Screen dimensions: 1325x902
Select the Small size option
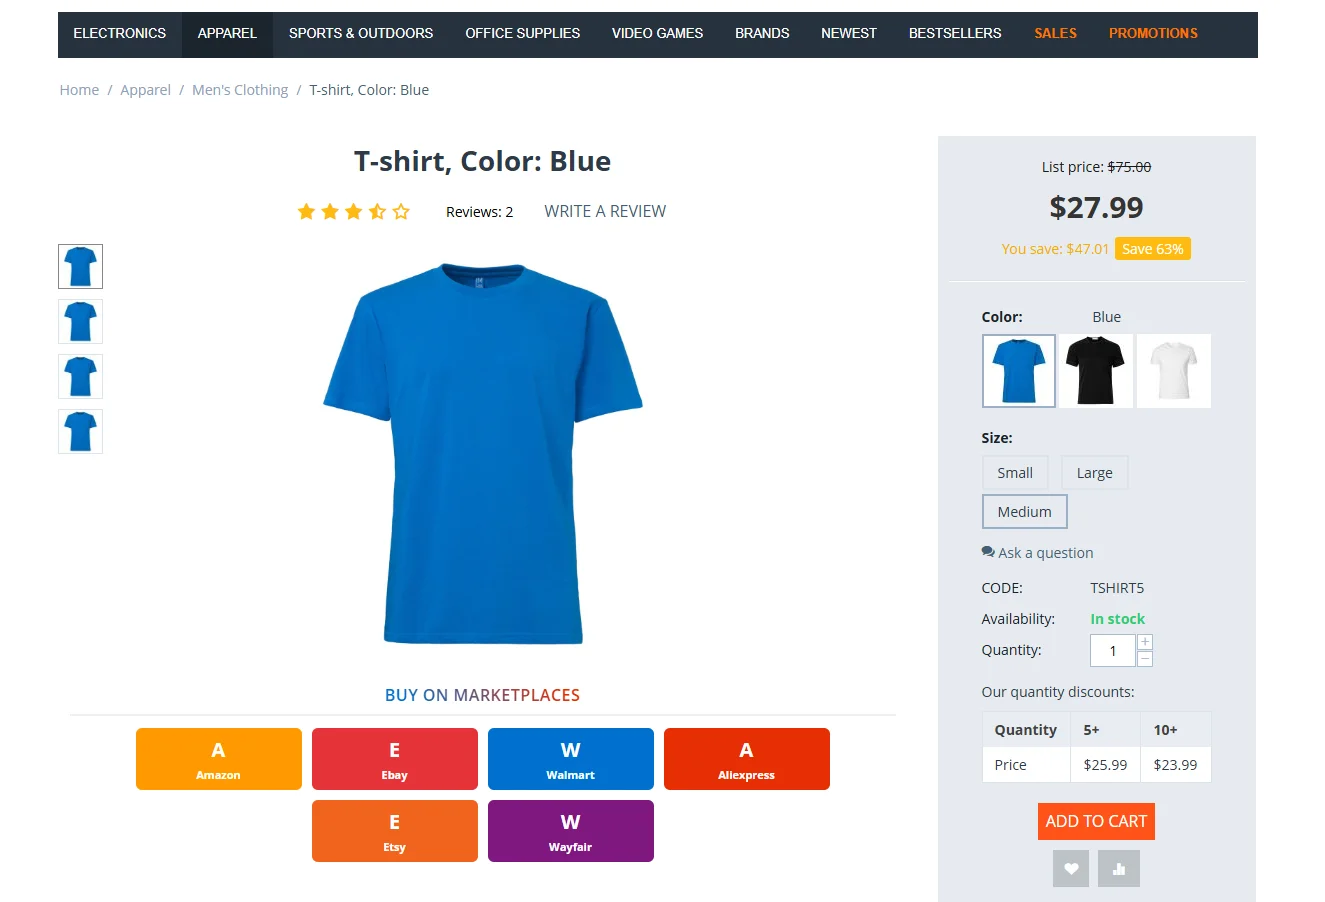1014,473
